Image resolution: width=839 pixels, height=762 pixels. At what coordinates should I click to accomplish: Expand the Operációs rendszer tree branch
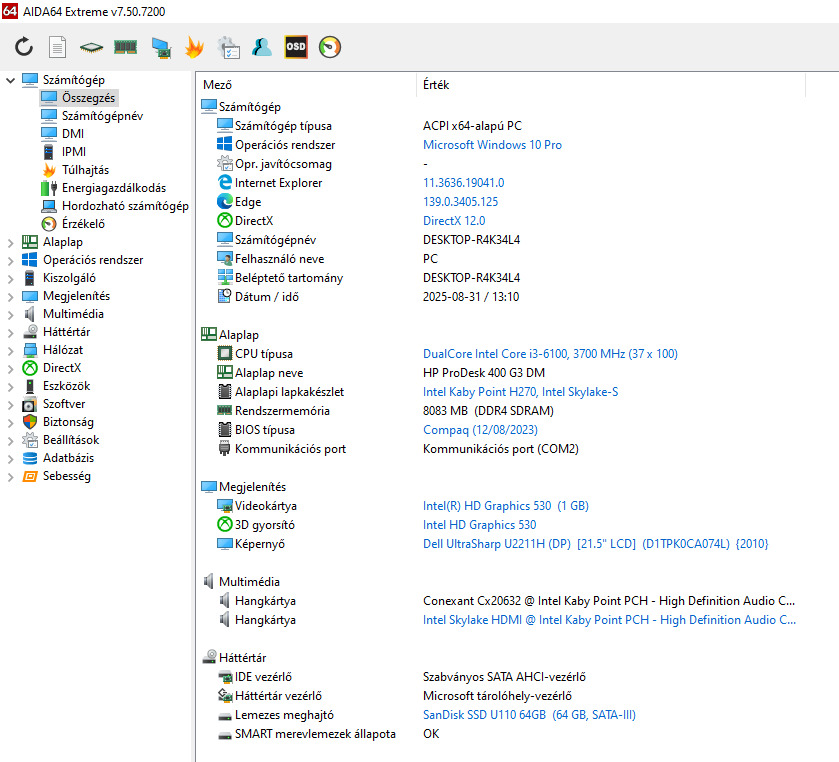tap(10, 261)
